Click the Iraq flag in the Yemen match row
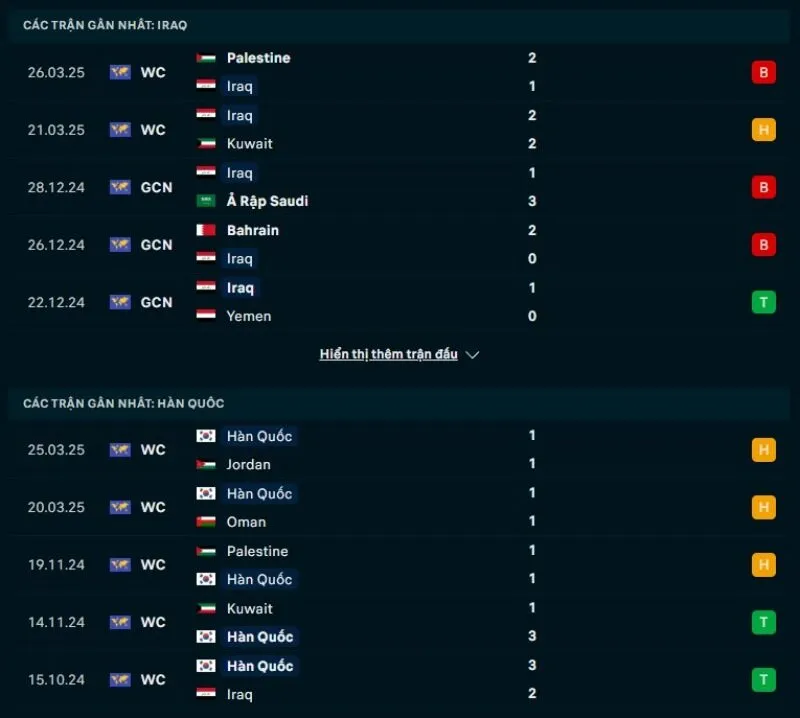The height and width of the screenshot is (718, 800). coord(208,288)
